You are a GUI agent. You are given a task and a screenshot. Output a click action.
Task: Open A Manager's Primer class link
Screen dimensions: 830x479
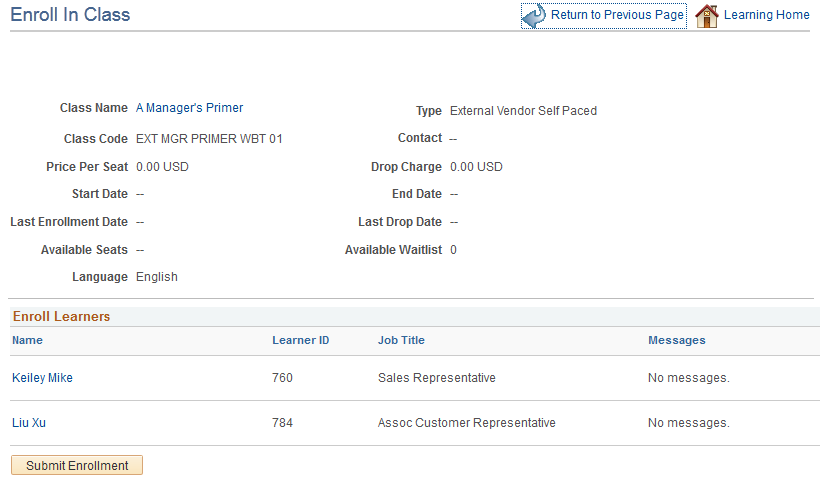click(x=190, y=108)
